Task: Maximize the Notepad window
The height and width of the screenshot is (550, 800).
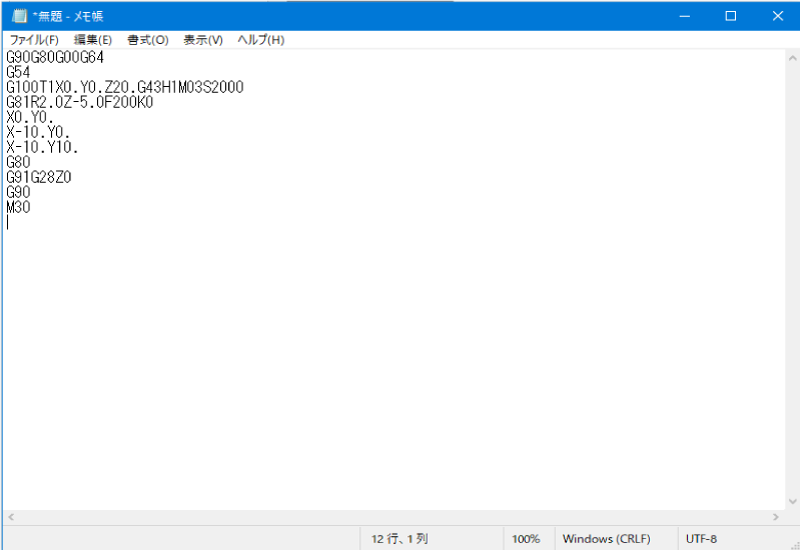Action: 731,16
